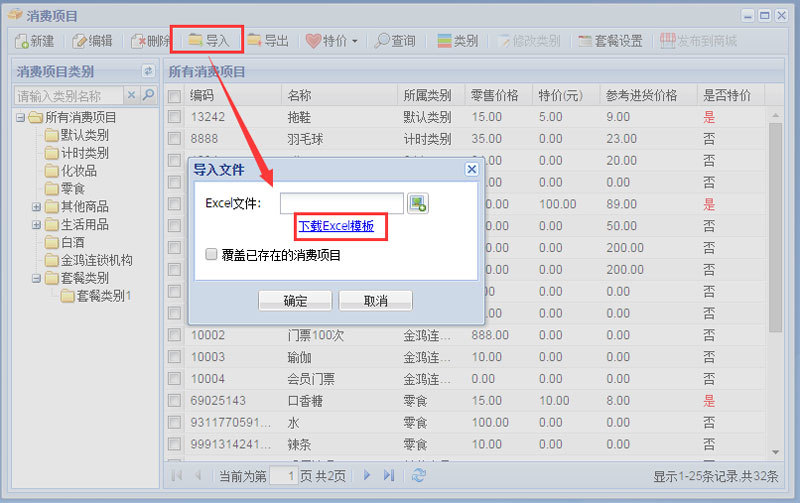
Task: Click the 导出 toolbar button
Action: click(x=268, y=41)
